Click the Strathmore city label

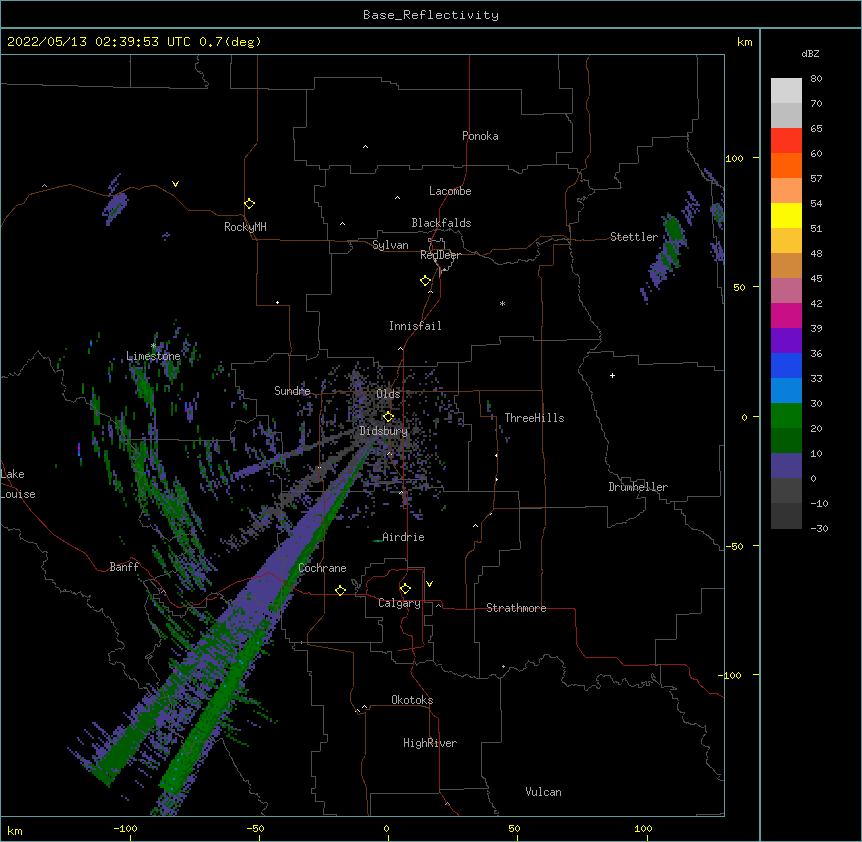pyautogui.click(x=516, y=608)
